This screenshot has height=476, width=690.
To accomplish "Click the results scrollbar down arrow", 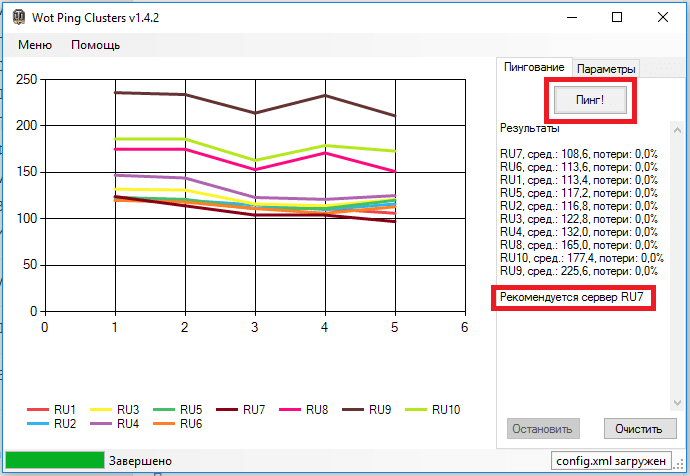I will click(677, 403).
